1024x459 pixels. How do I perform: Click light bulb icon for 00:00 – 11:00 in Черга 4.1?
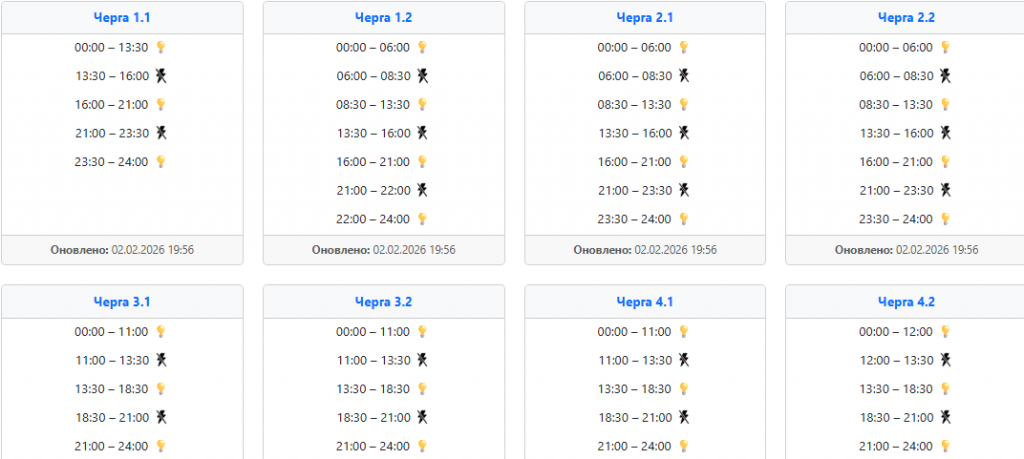(x=684, y=332)
